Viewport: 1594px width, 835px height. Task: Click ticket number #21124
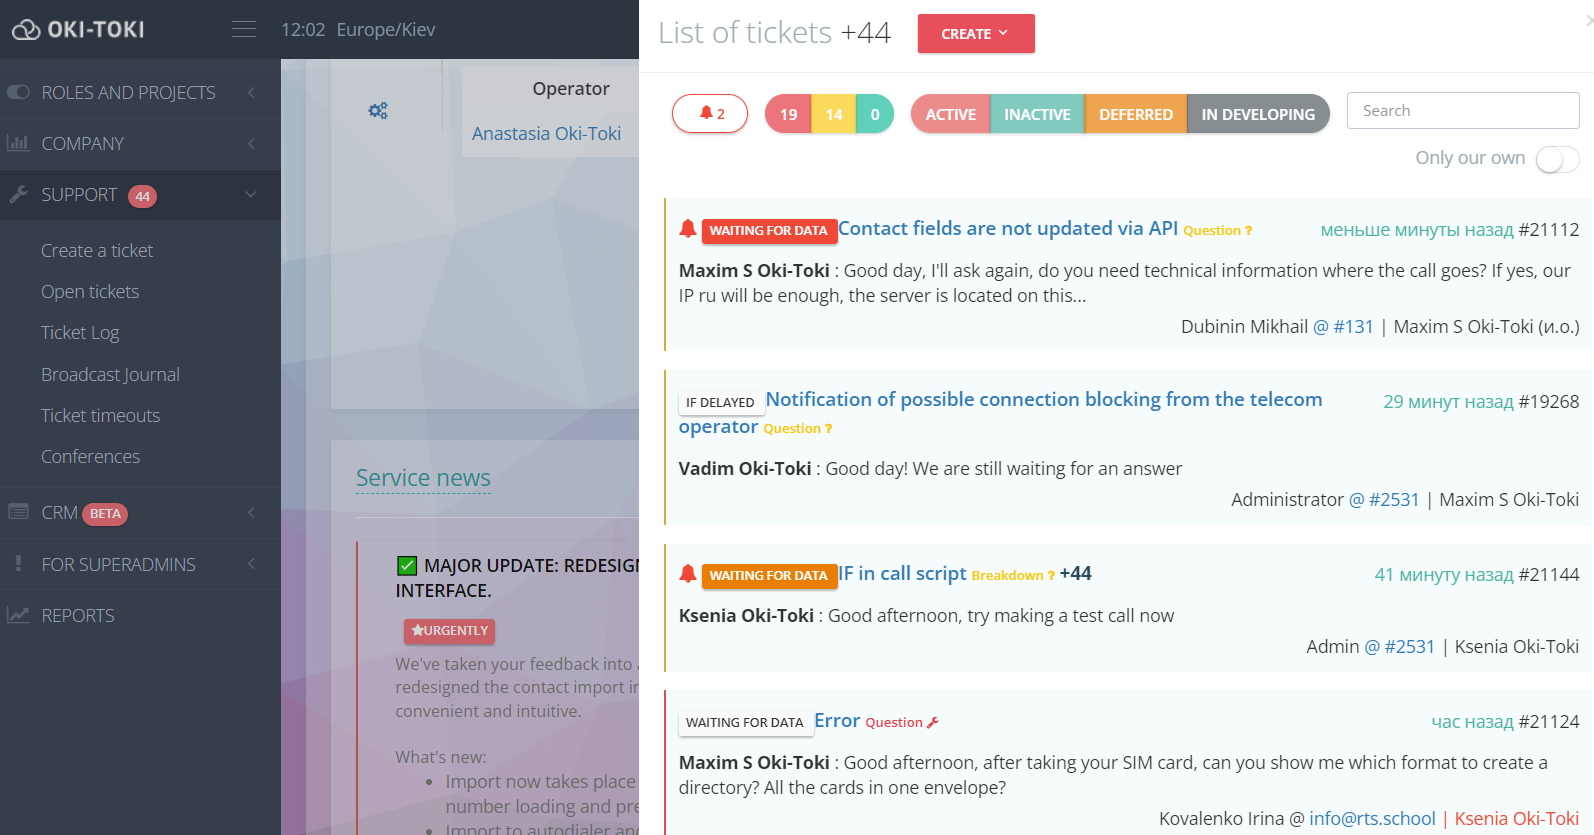coord(1549,721)
